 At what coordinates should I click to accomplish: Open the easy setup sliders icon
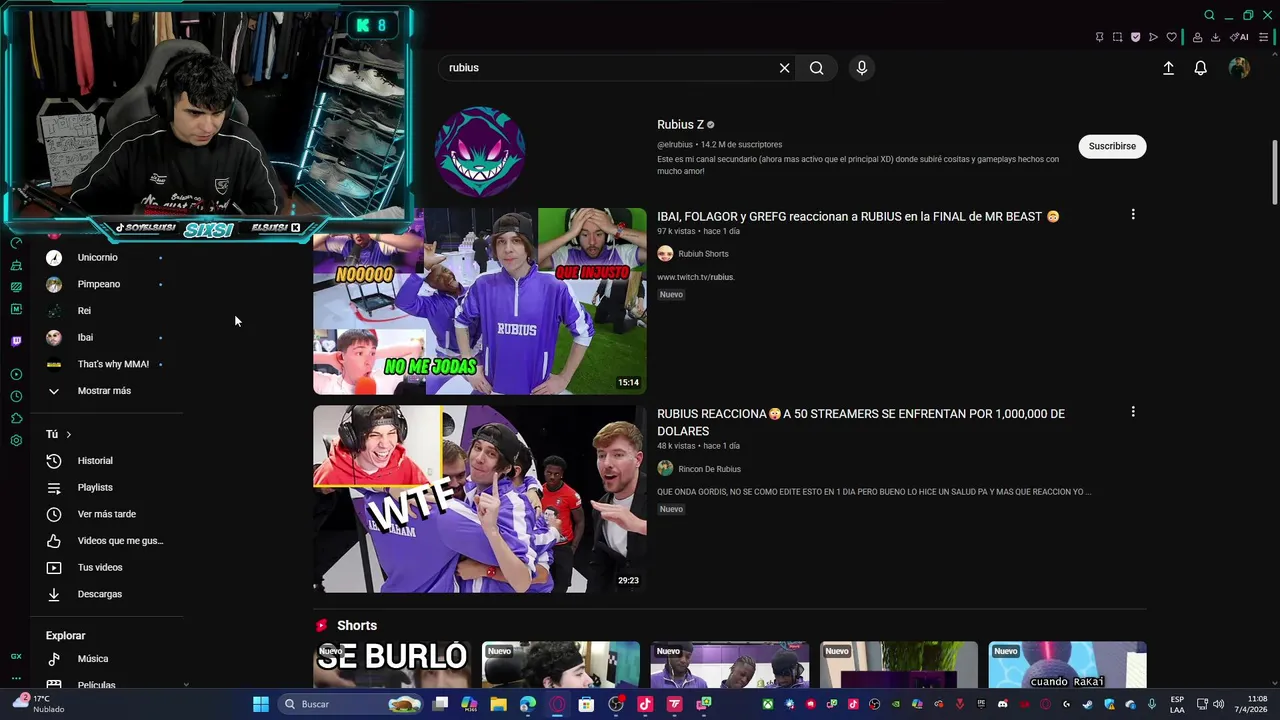1264,37
